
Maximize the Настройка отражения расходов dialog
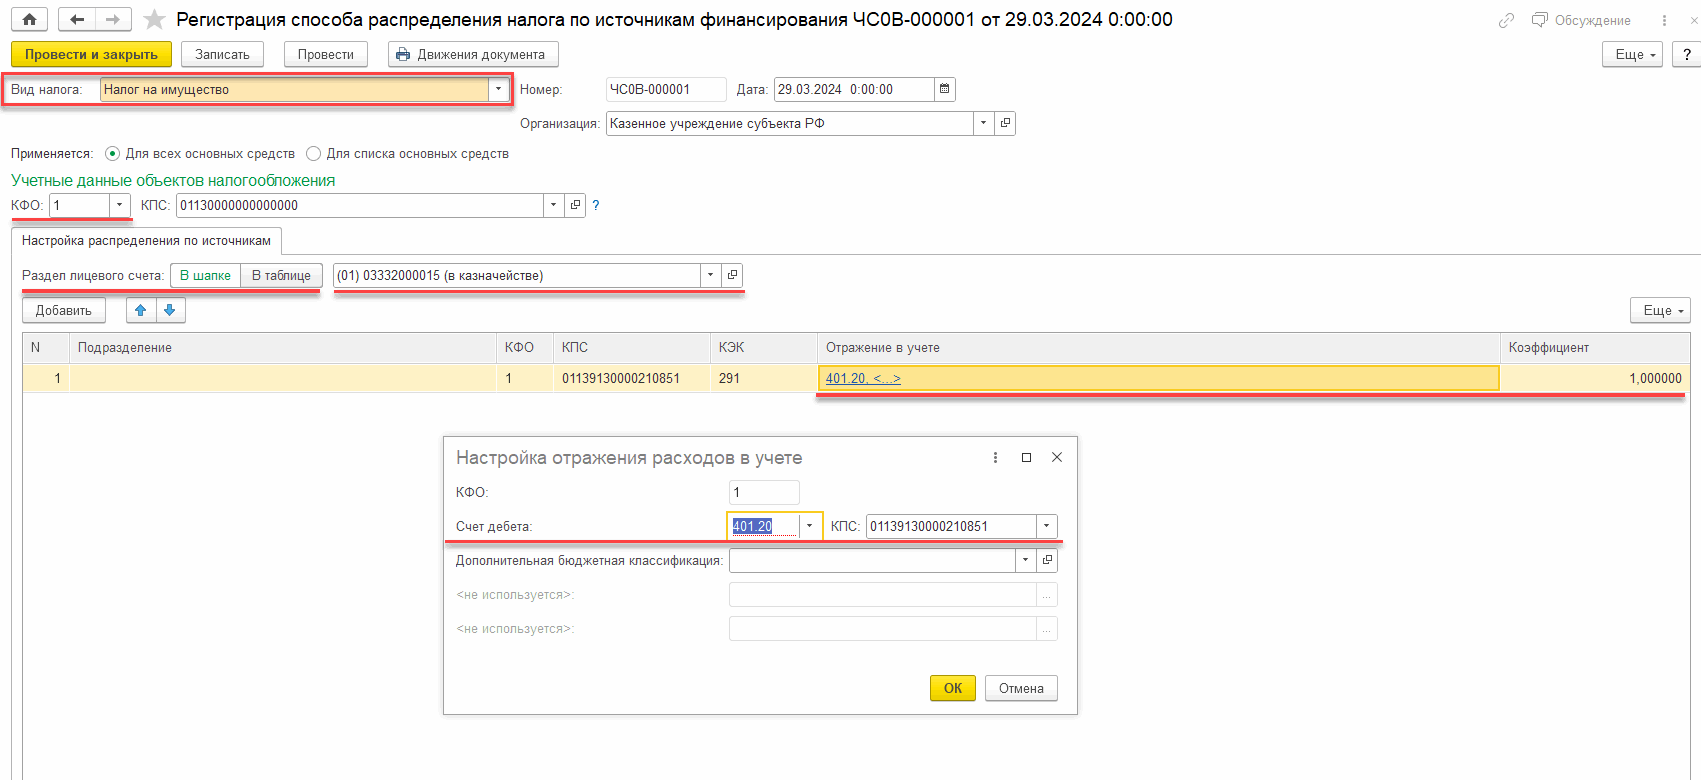pos(1026,457)
